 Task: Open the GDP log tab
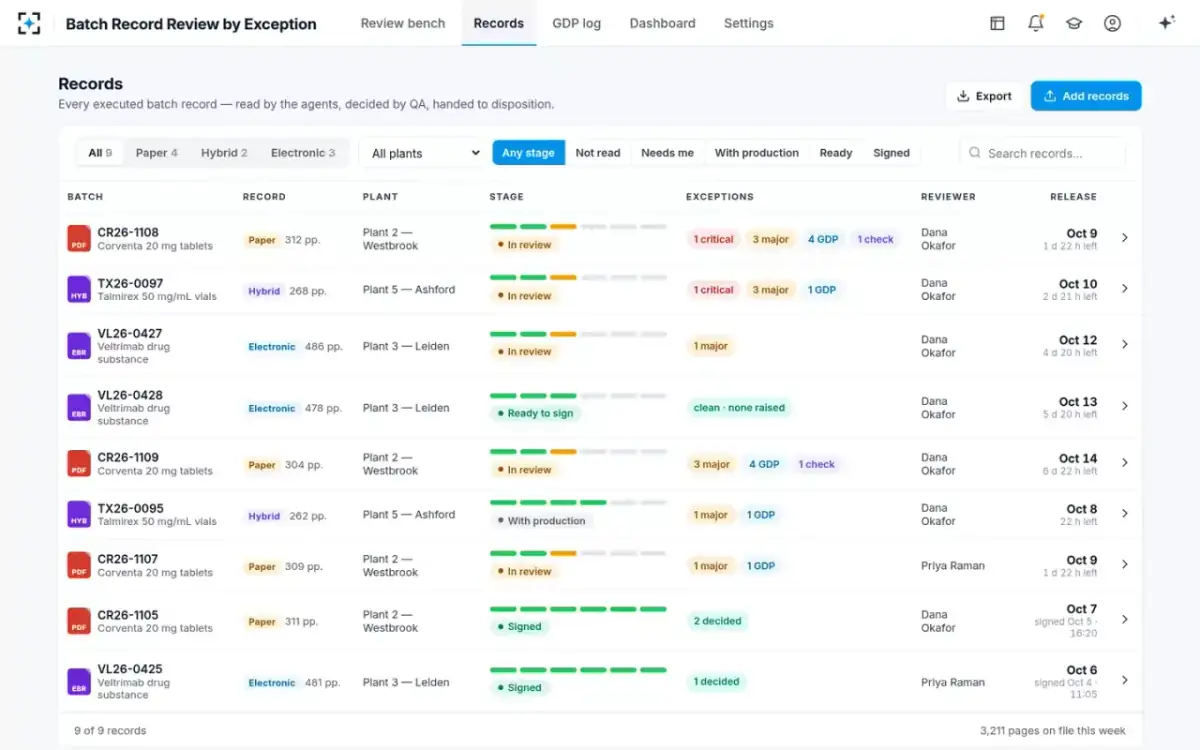point(577,23)
